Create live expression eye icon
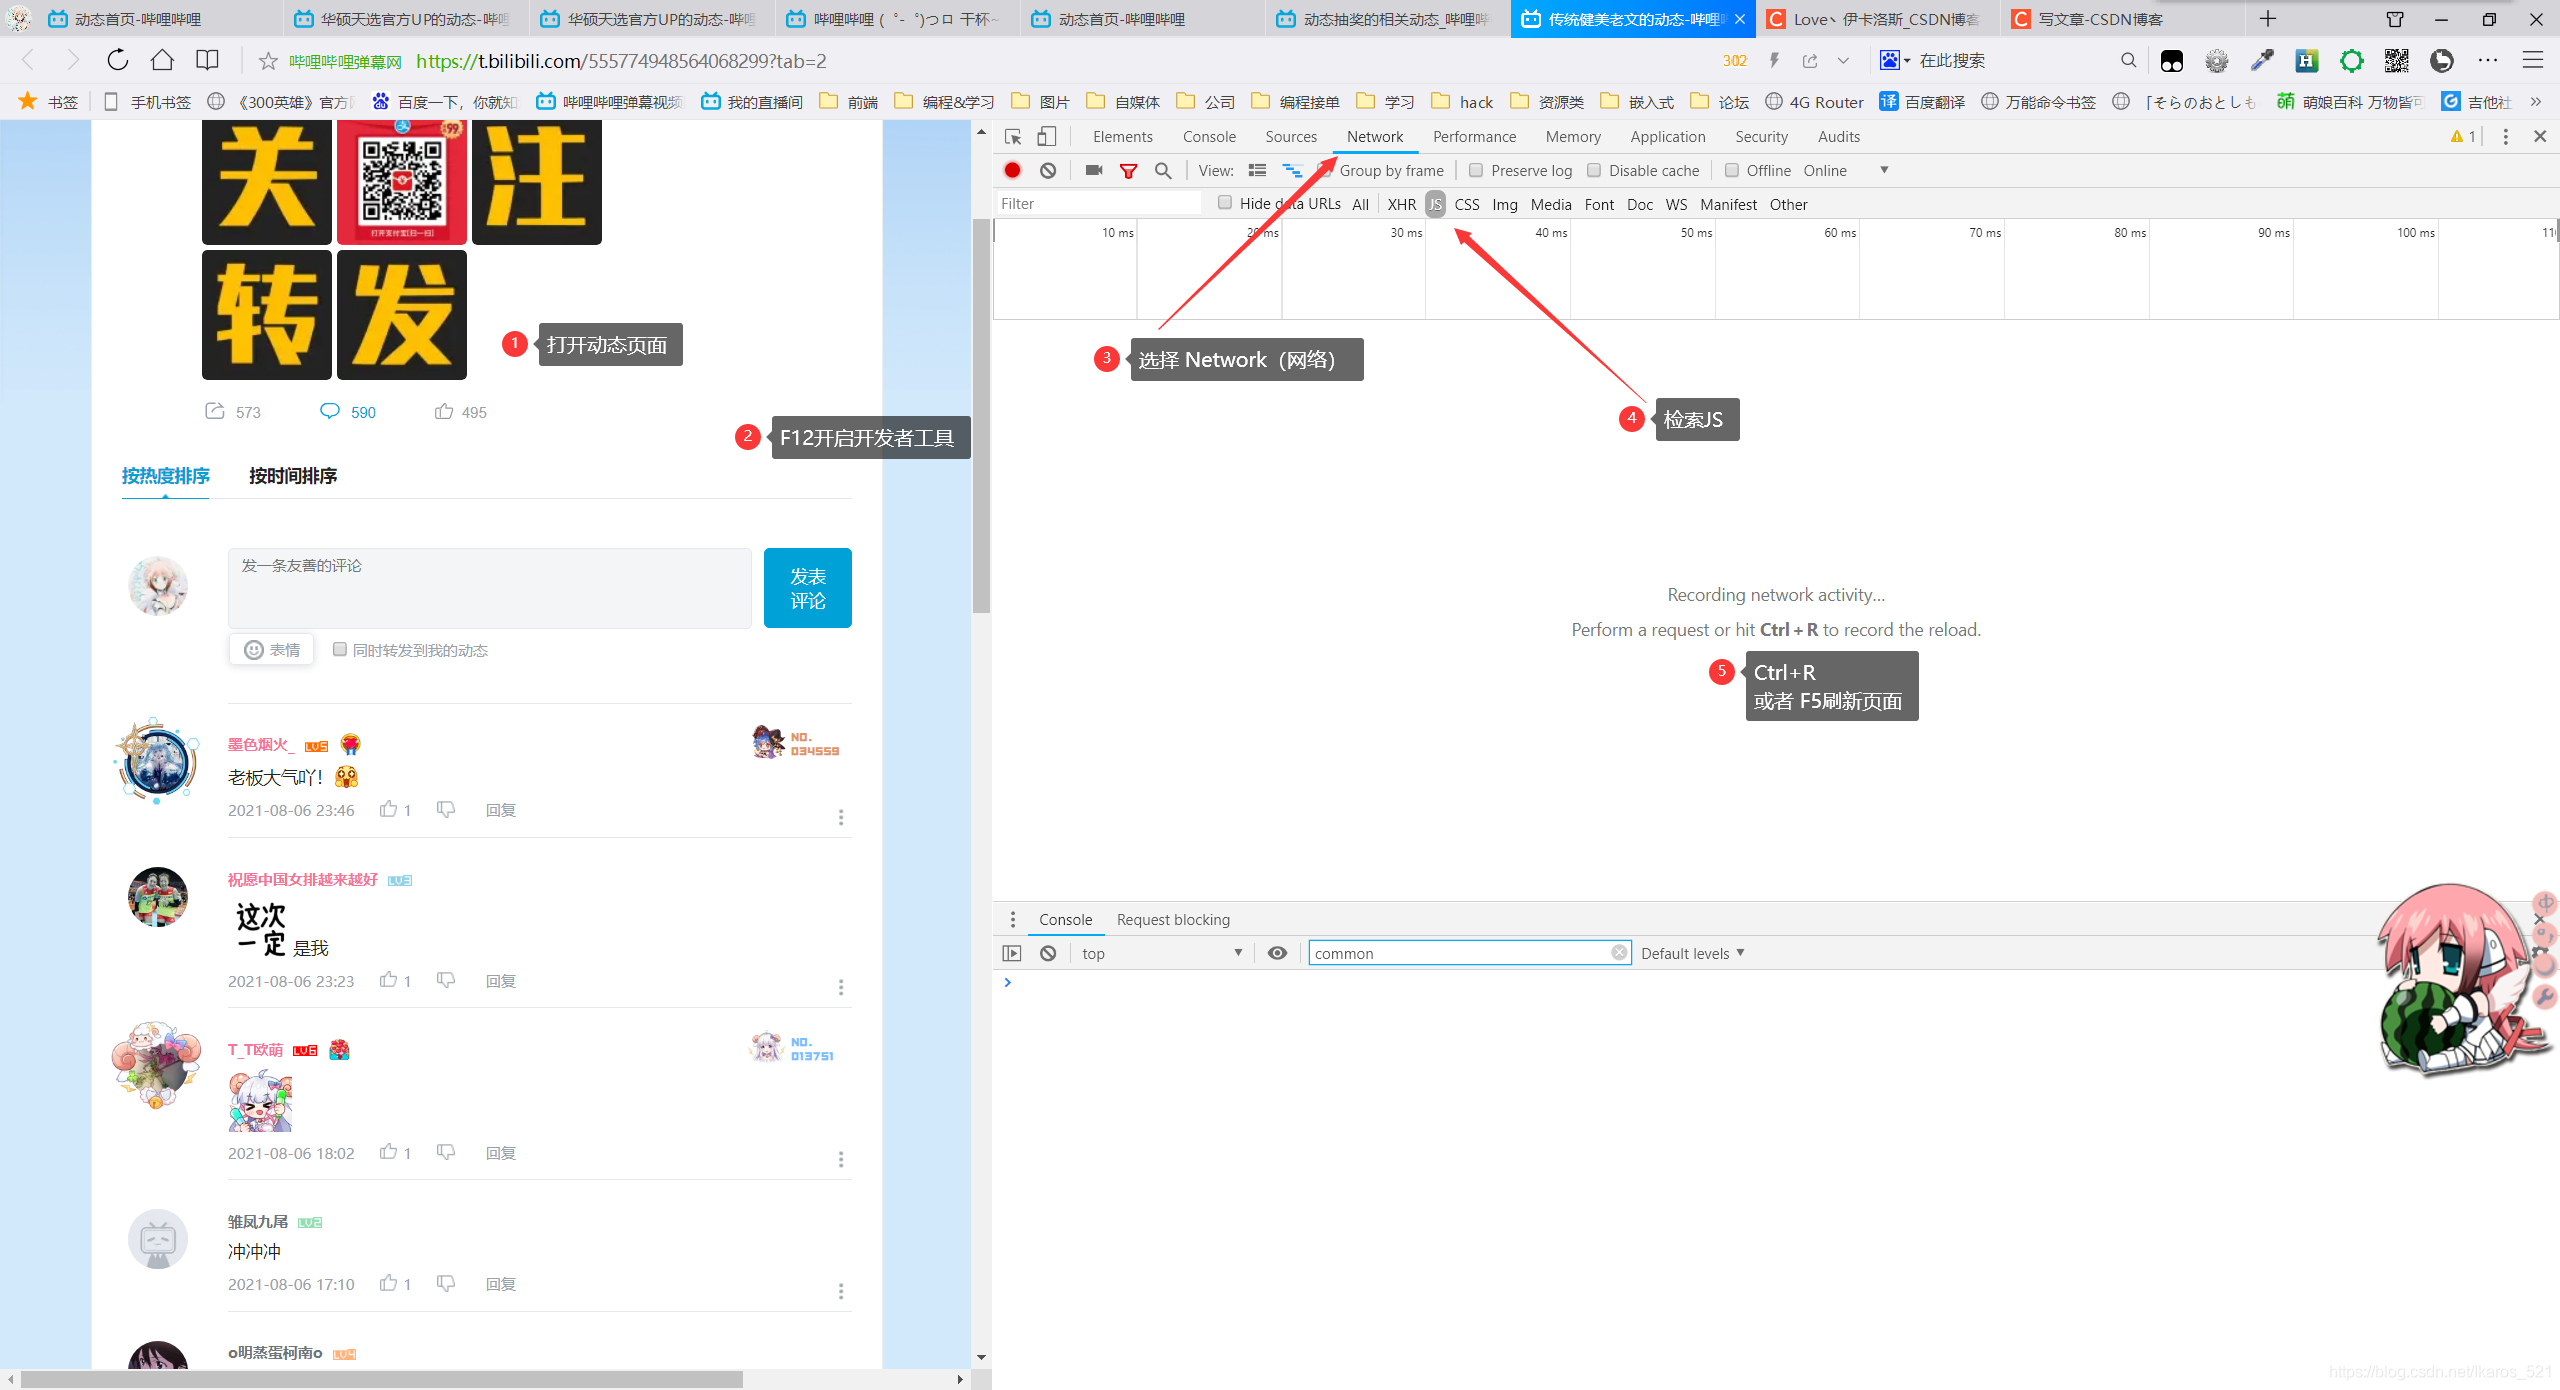 click(x=1277, y=954)
